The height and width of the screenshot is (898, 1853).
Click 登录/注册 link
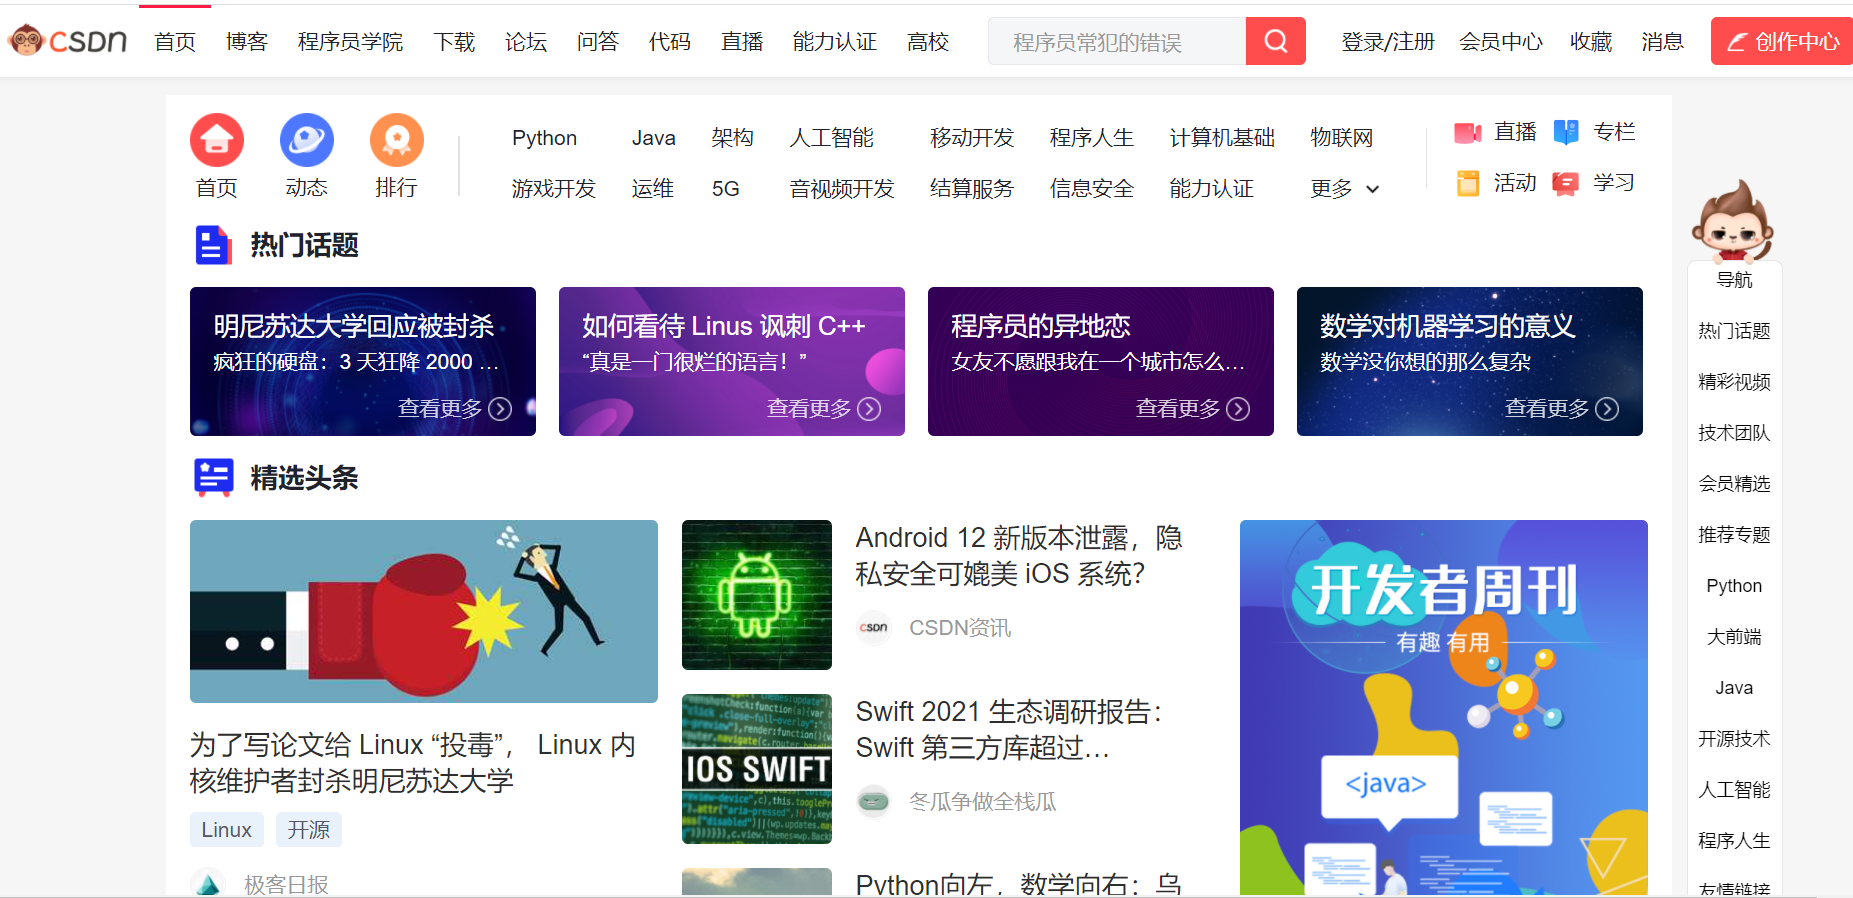click(1388, 42)
